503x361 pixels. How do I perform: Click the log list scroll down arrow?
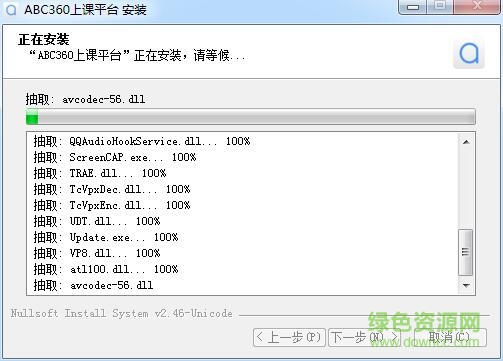pyautogui.click(x=466, y=285)
